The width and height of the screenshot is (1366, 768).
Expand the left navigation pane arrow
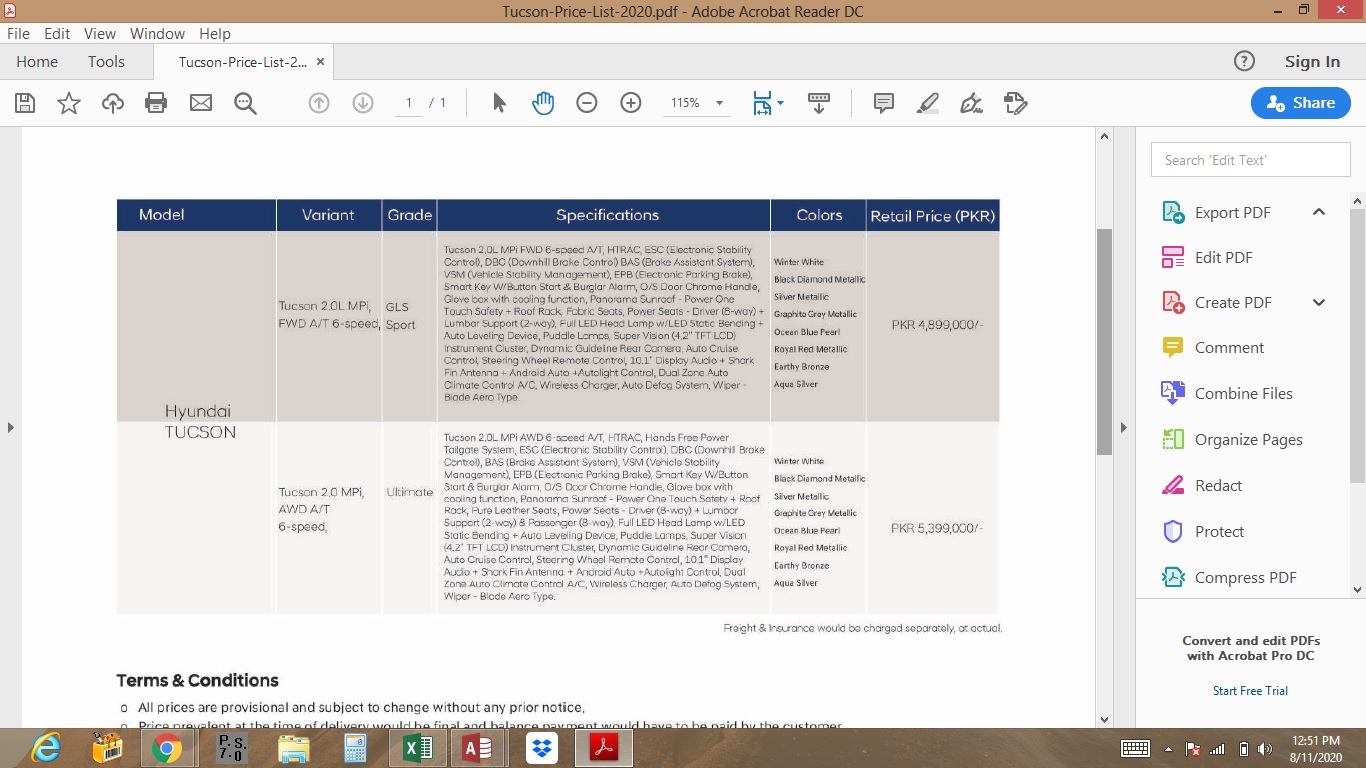tap(10, 428)
